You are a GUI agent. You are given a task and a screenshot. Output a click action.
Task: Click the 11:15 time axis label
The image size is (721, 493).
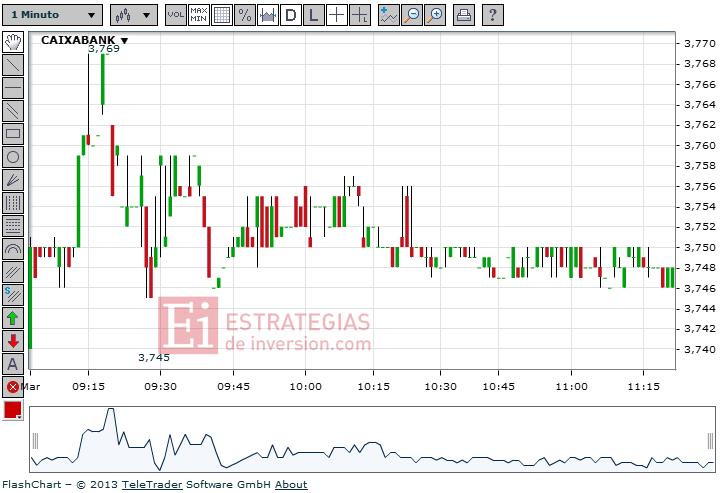(x=643, y=386)
